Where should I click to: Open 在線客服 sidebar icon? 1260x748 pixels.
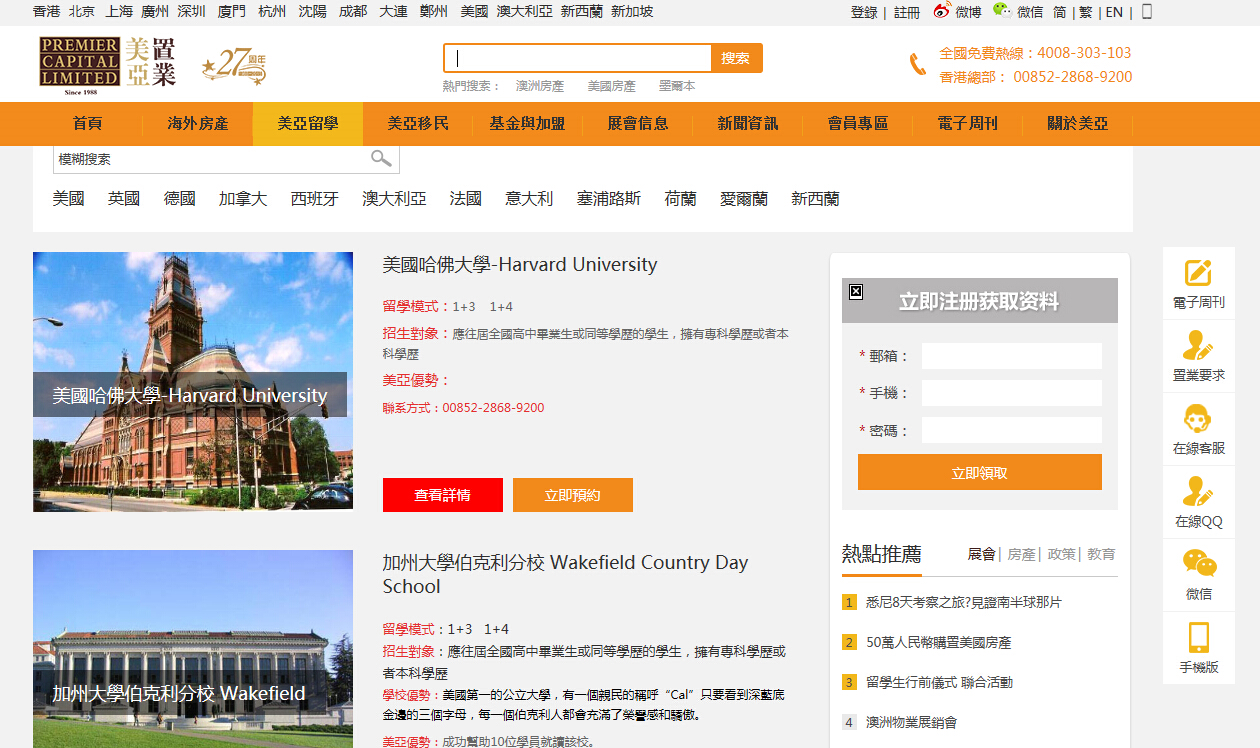(1198, 418)
